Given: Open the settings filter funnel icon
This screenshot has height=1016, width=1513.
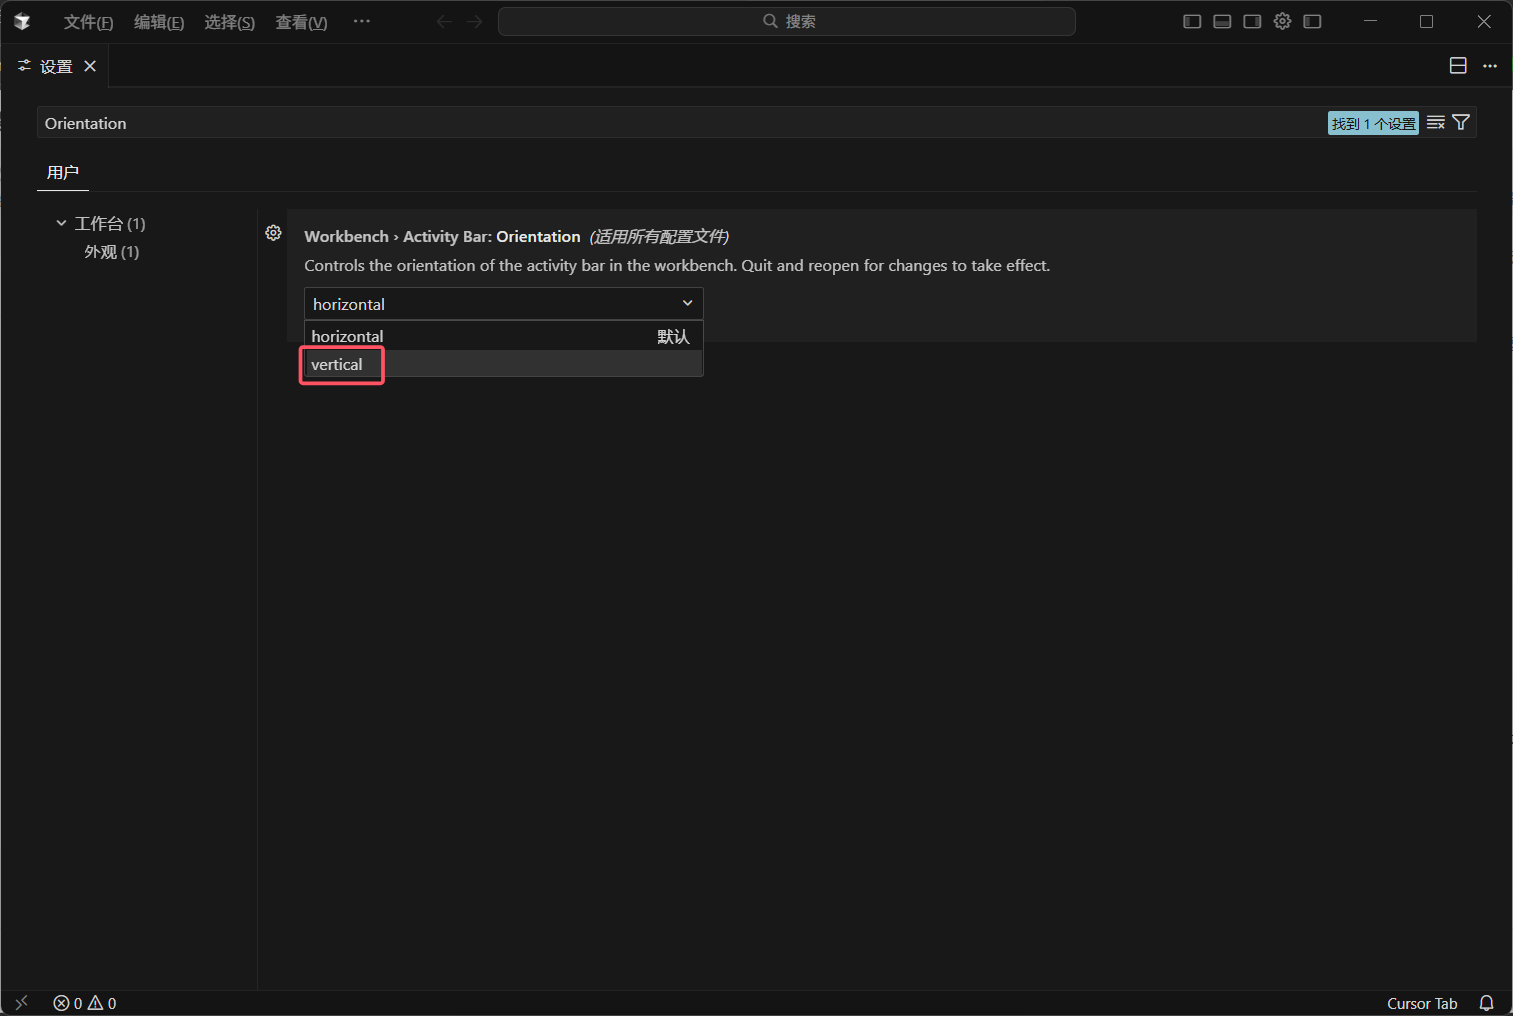Looking at the screenshot, I should 1460,122.
